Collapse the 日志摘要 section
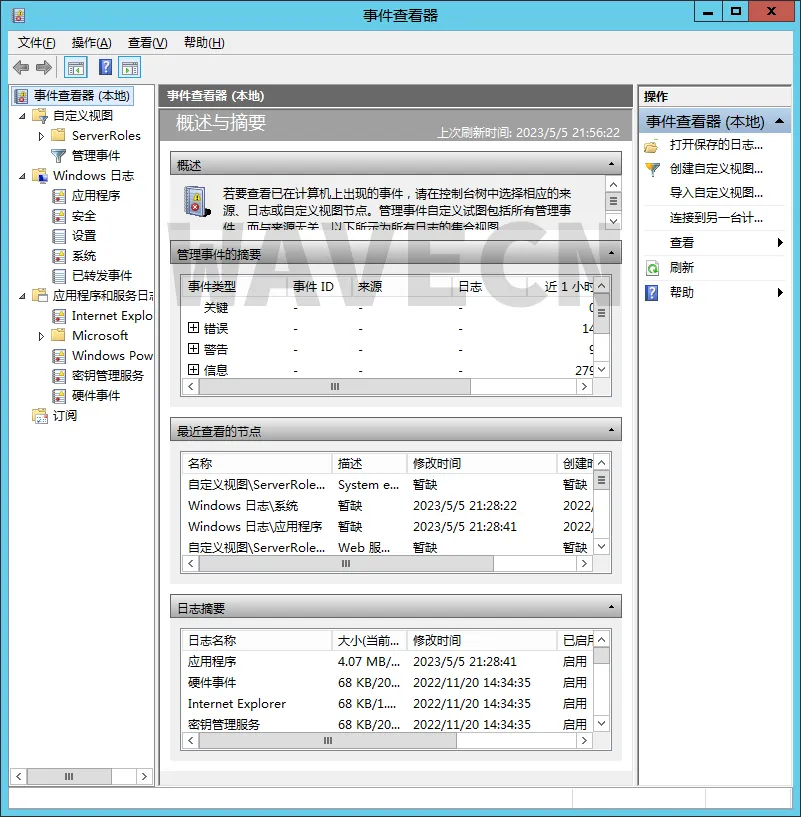 611,607
